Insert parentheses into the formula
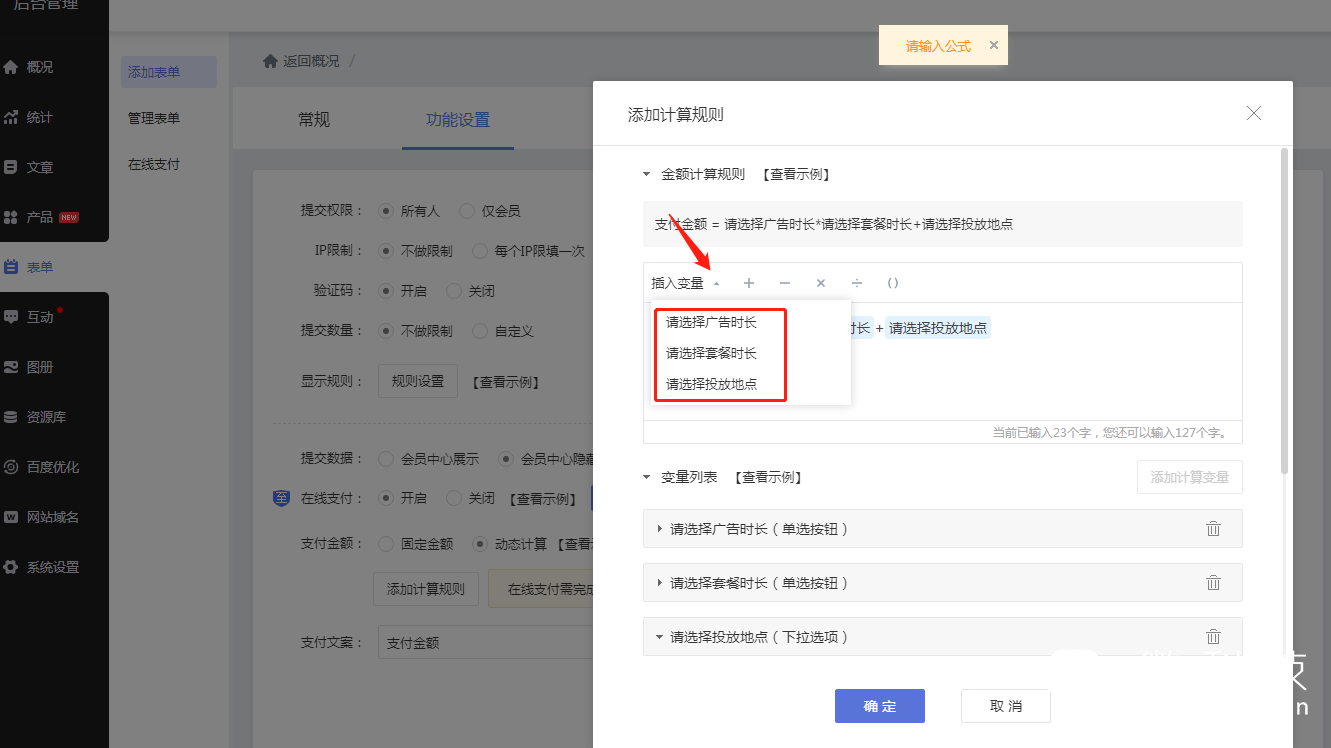1331x748 pixels. pyautogui.click(x=893, y=283)
